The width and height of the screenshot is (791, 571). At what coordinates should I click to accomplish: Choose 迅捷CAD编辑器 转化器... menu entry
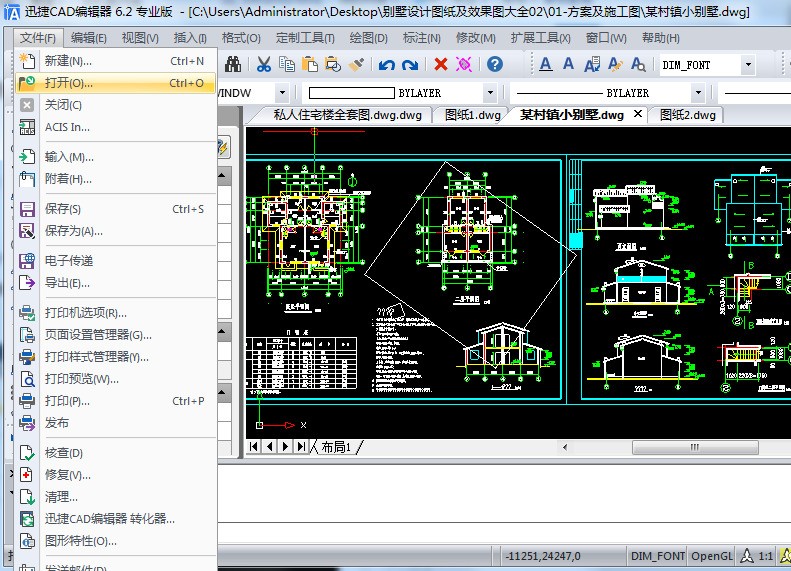point(116,519)
